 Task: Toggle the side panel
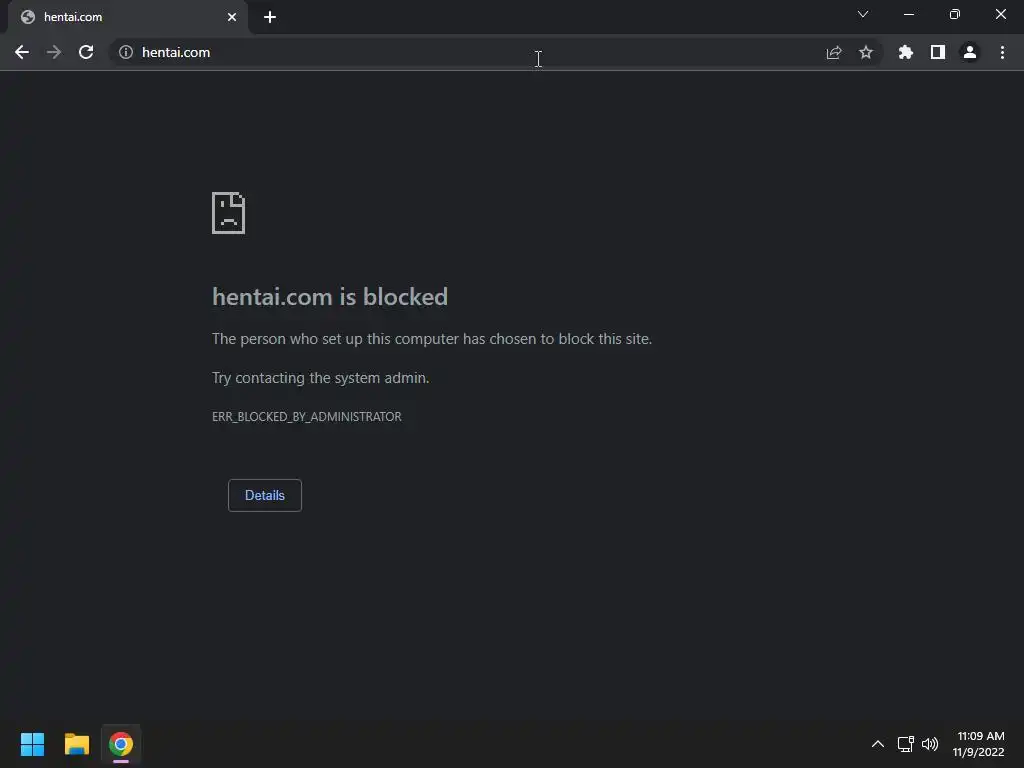[938, 52]
